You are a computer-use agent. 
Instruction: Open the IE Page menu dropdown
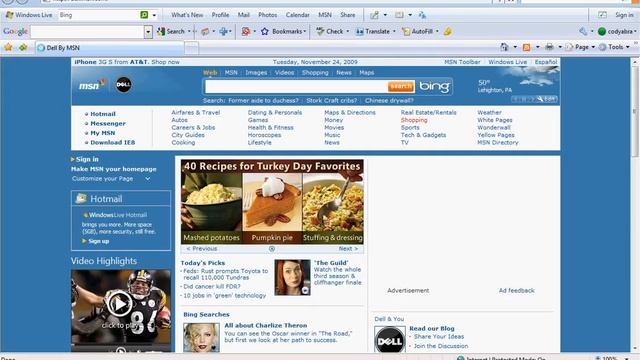(581, 47)
